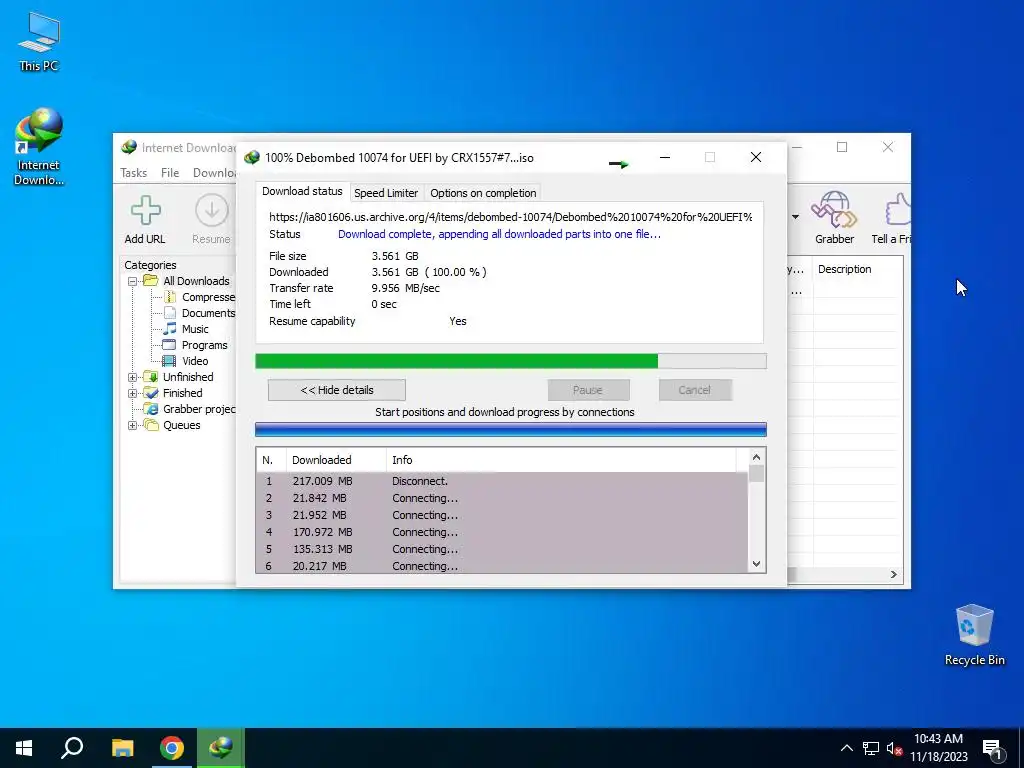This screenshot has width=1024, height=768.
Task: Switch to the Download status tab
Action: point(302,191)
